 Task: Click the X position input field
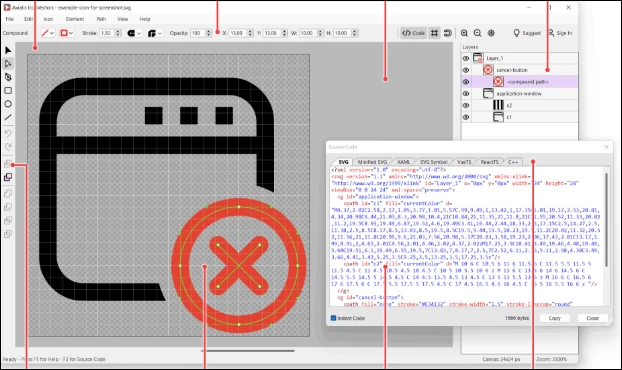238,33
